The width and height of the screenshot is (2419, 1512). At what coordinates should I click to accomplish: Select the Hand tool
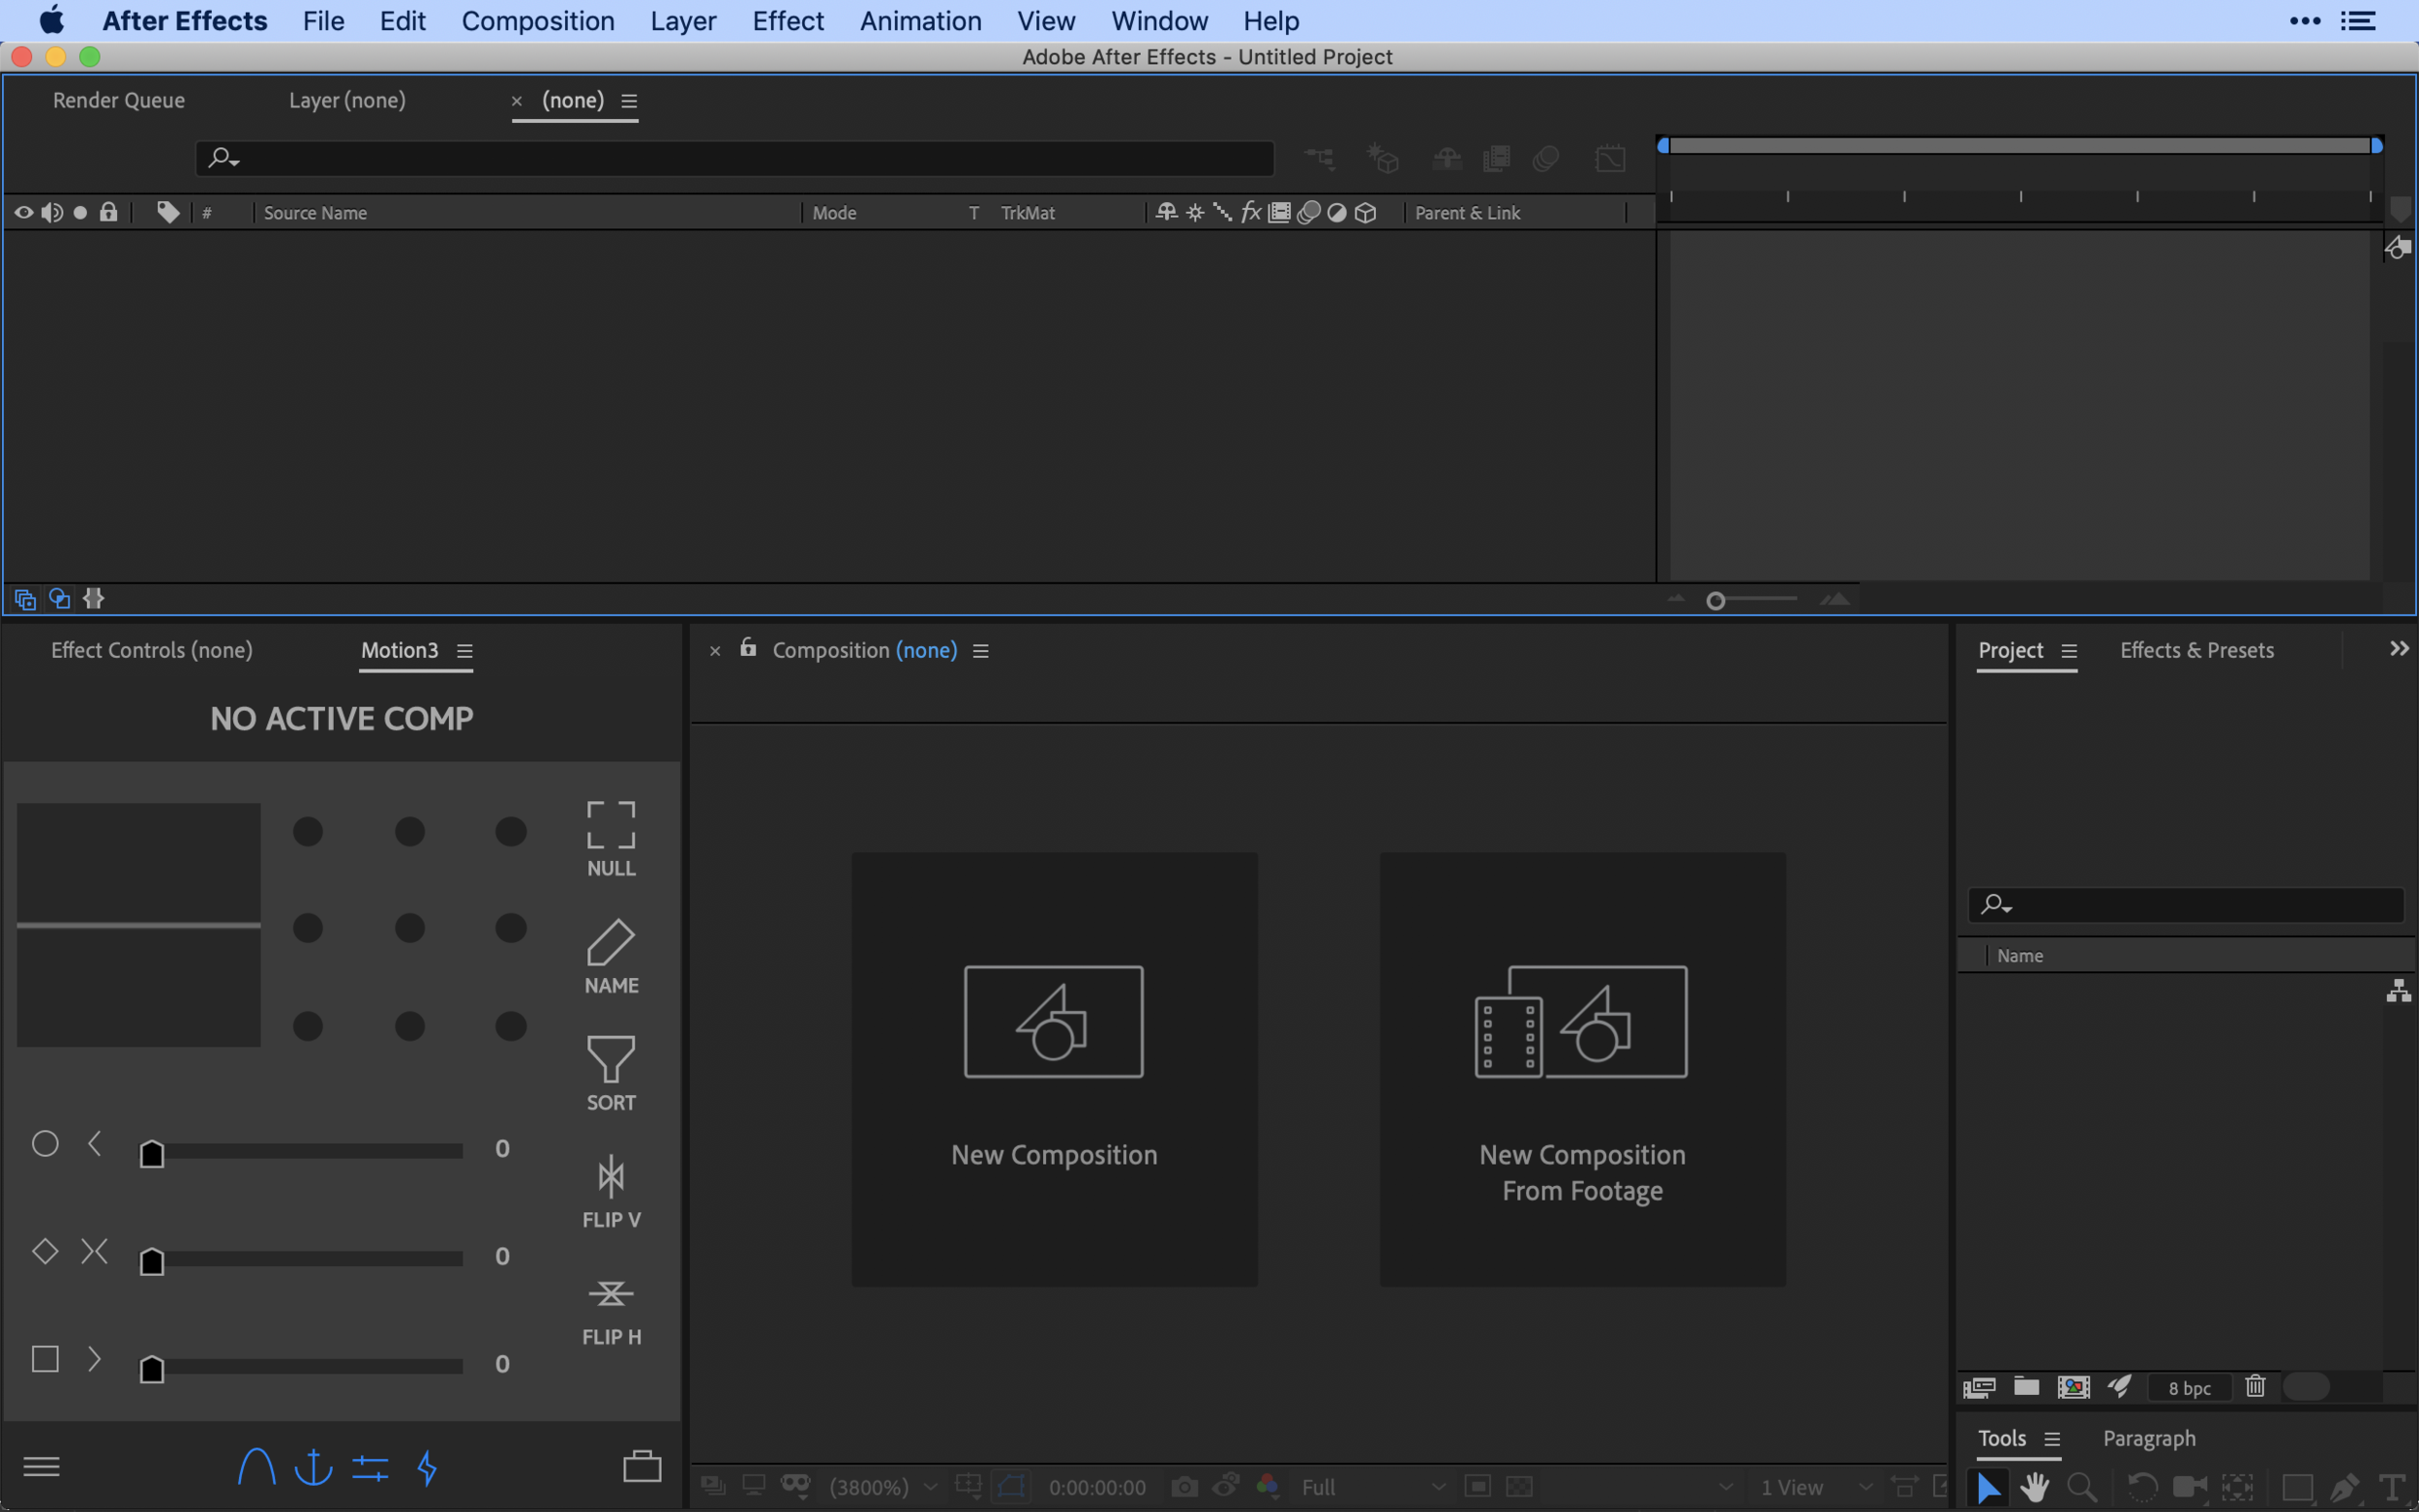point(2035,1487)
